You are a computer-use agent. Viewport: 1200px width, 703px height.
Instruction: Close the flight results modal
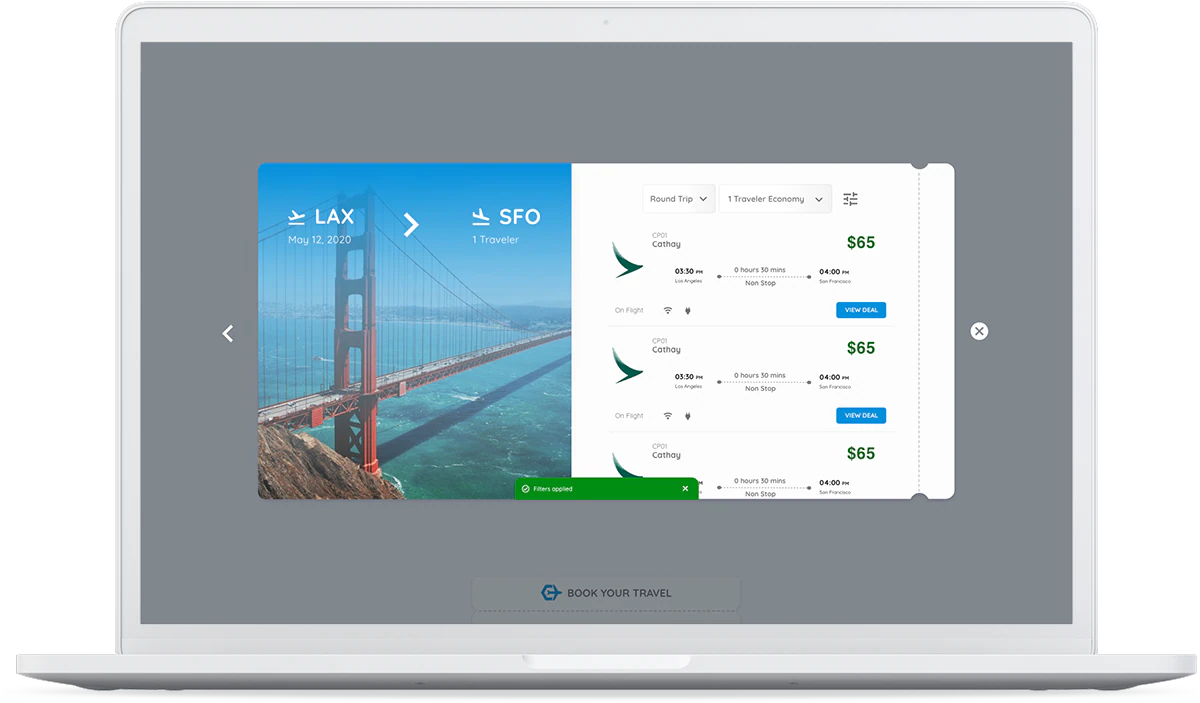pos(979,331)
